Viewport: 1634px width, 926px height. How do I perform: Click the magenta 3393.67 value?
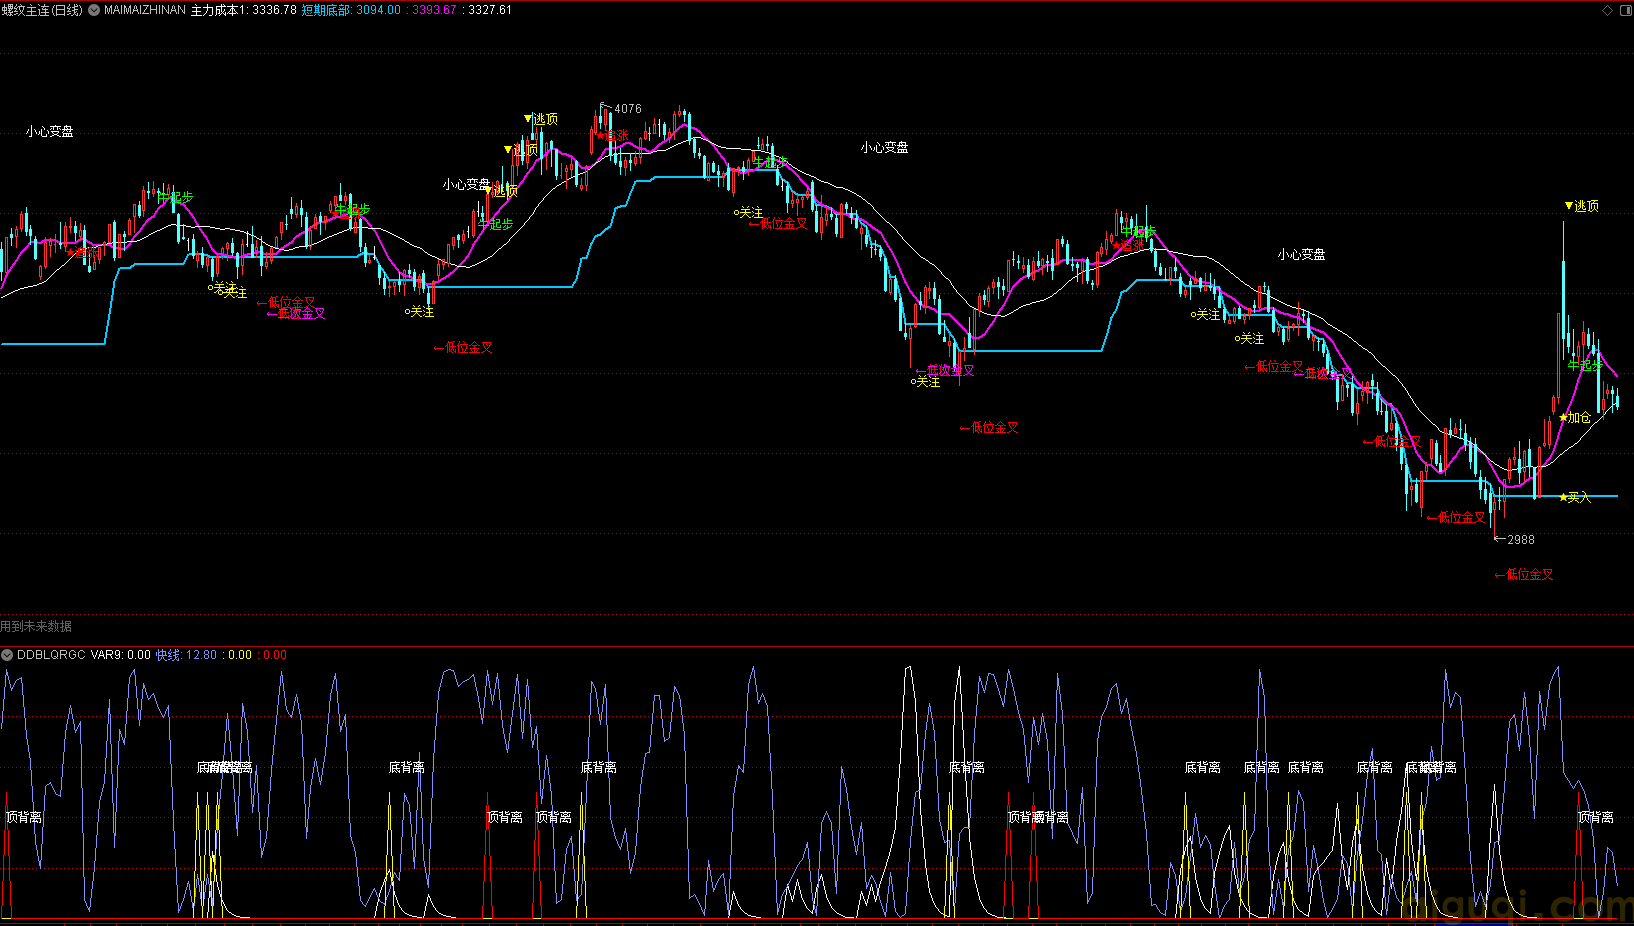(x=434, y=10)
